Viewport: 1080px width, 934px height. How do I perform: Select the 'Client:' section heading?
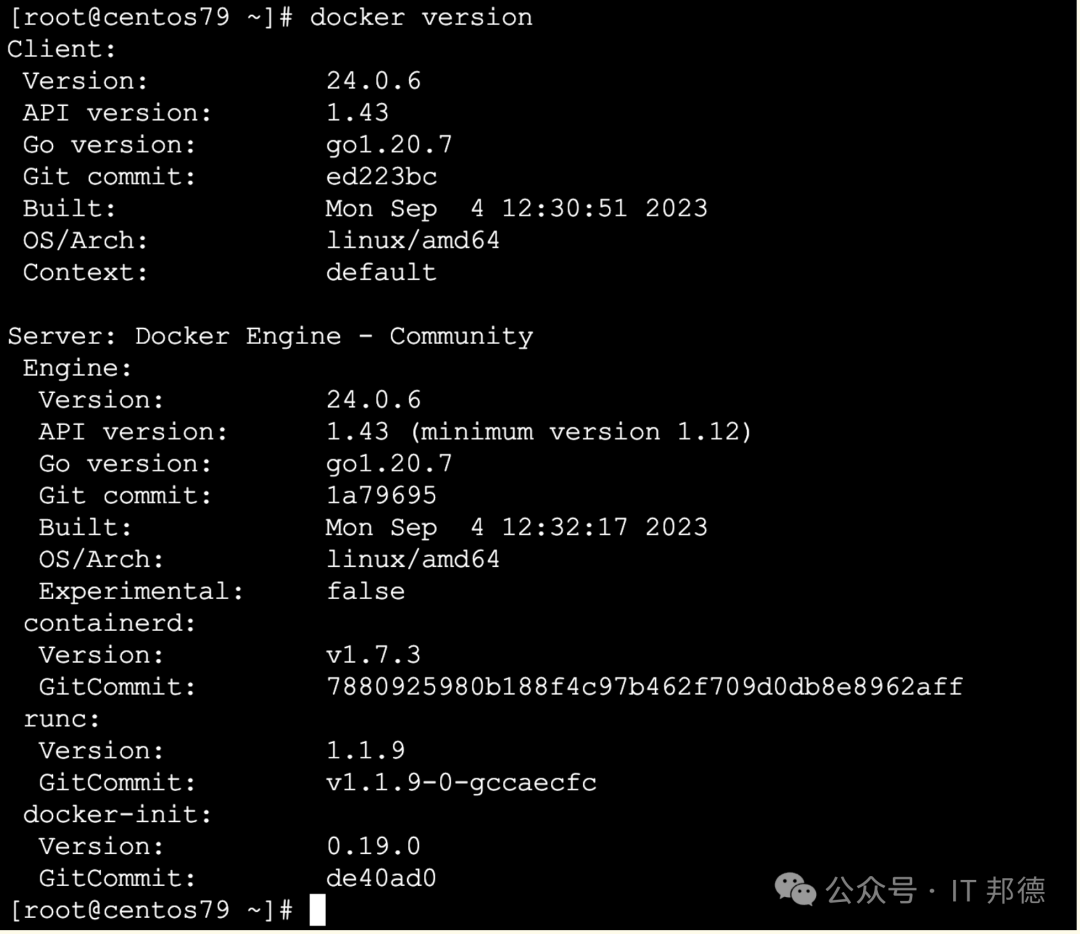(x=62, y=49)
